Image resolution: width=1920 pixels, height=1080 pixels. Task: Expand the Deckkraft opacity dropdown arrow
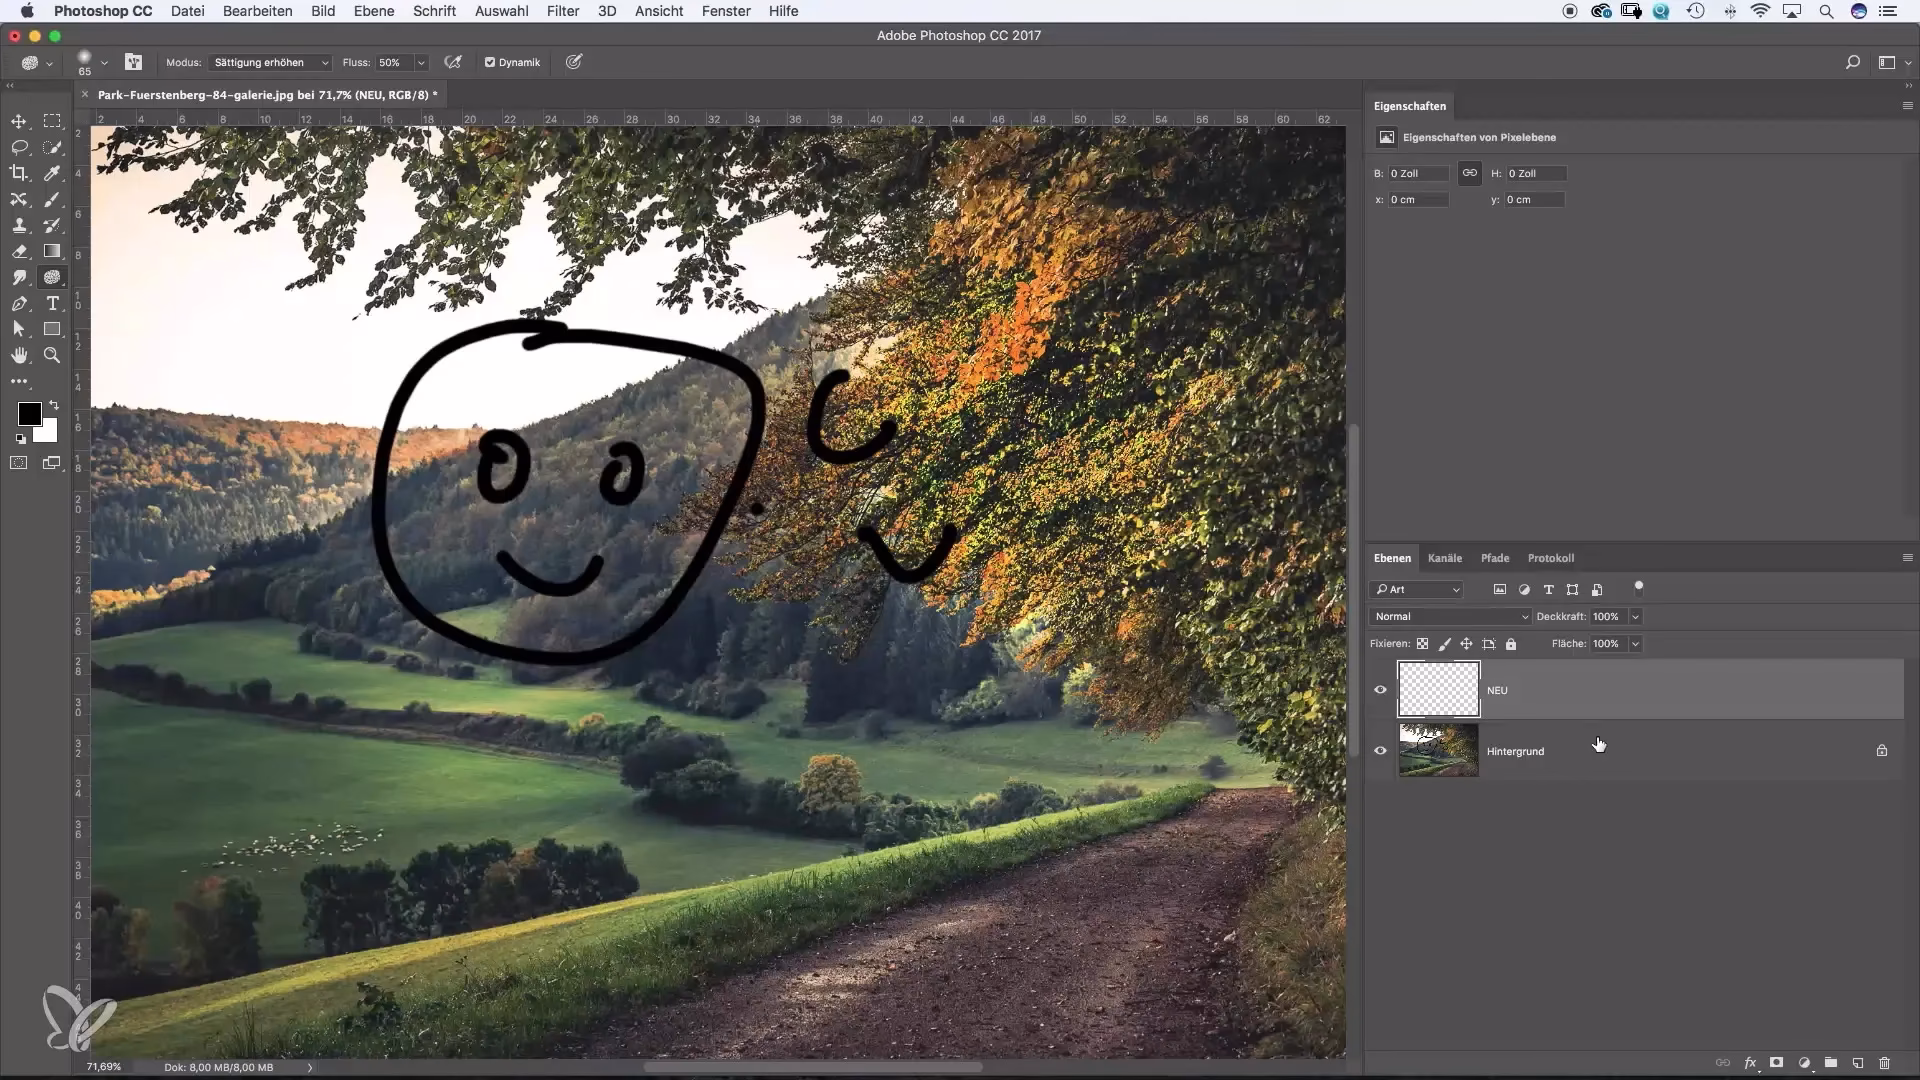pos(1635,617)
